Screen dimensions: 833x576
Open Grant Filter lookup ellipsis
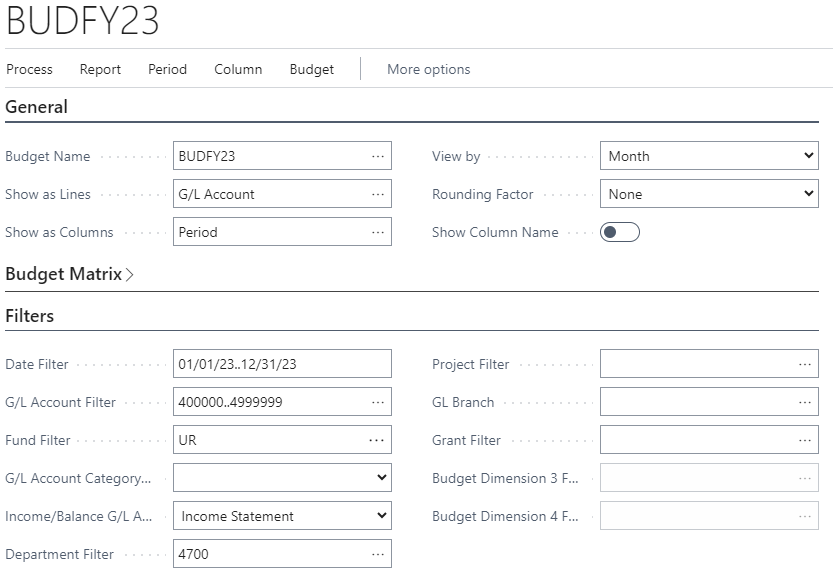point(804,440)
